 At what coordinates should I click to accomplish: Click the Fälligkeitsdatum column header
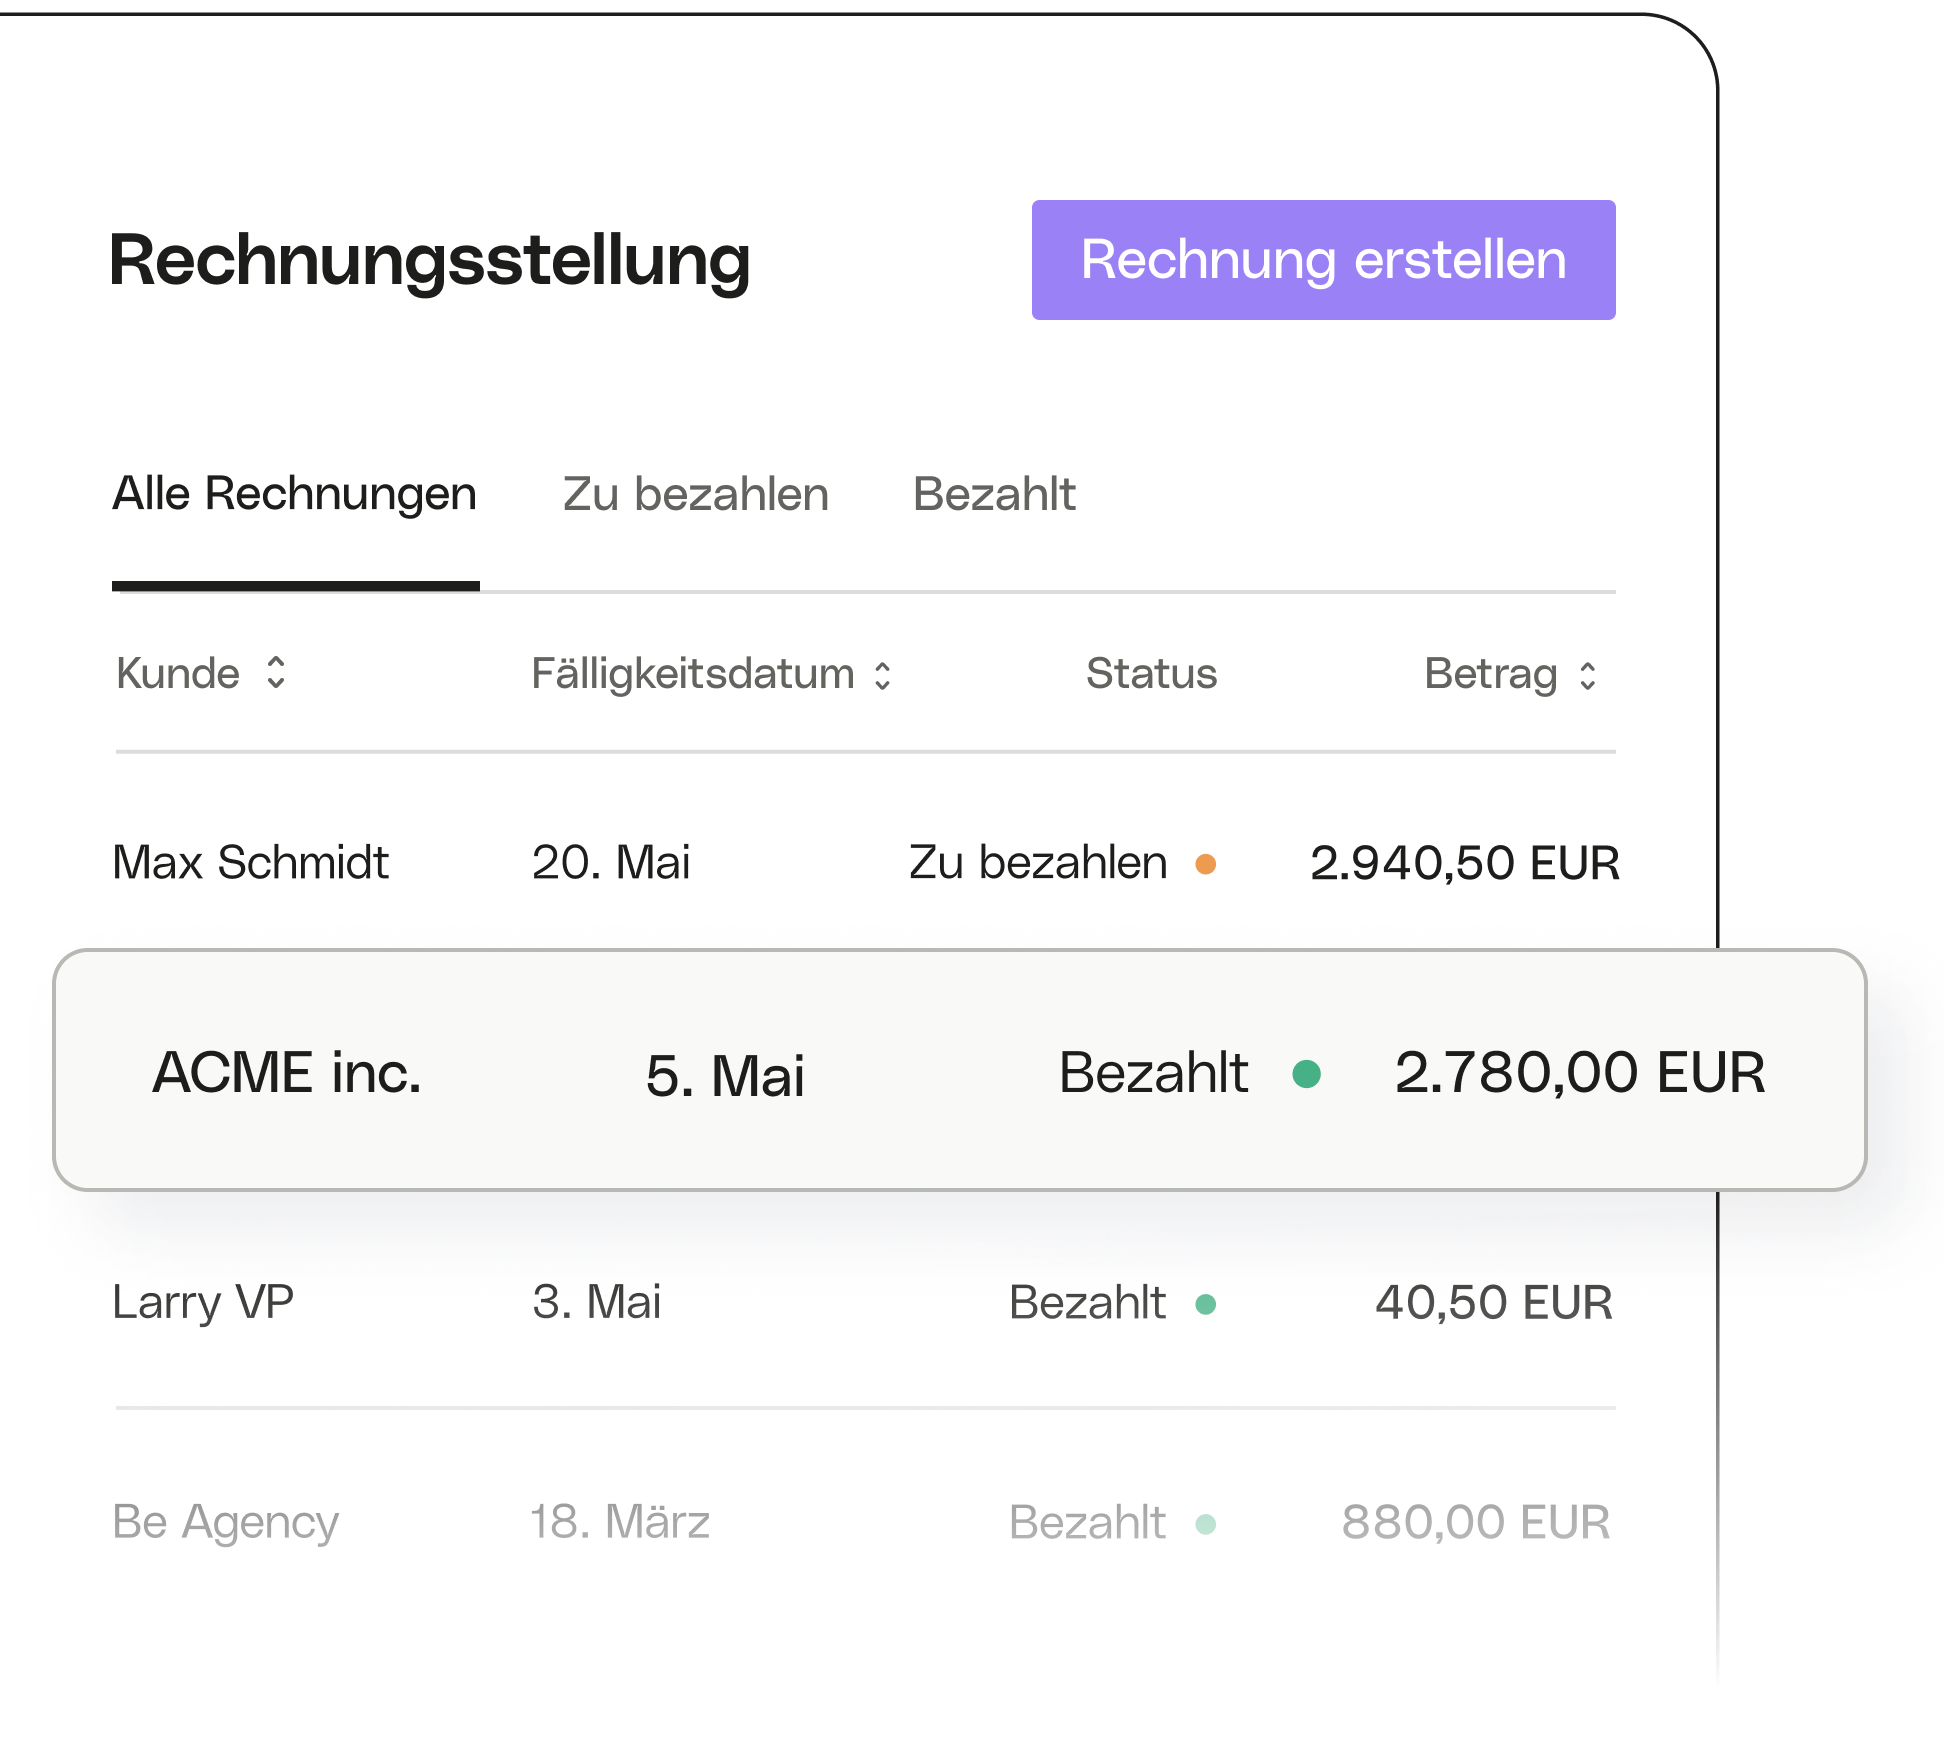tap(692, 674)
